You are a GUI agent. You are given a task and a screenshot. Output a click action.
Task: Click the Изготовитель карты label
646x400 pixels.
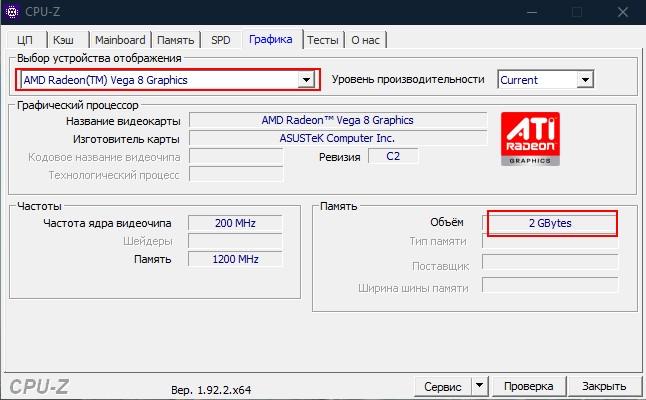[126, 139]
